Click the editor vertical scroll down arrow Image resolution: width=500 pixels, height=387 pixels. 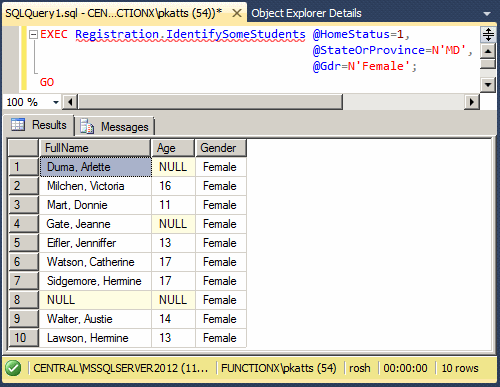point(488,85)
